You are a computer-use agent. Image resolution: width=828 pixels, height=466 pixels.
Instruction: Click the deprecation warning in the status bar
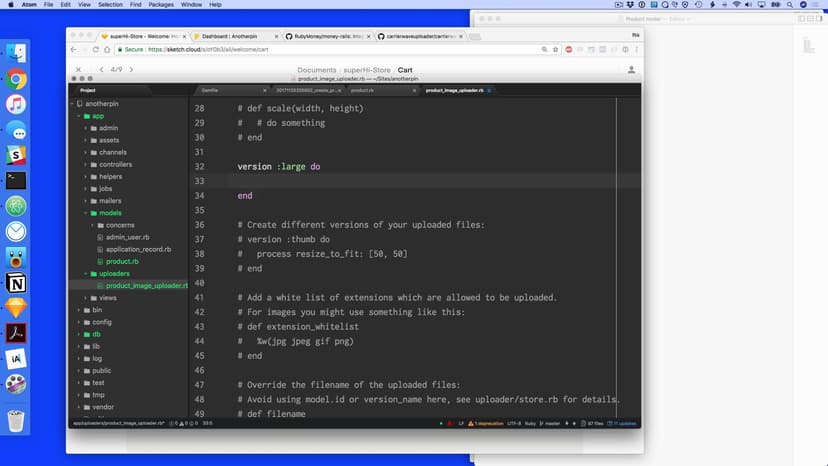point(487,423)
